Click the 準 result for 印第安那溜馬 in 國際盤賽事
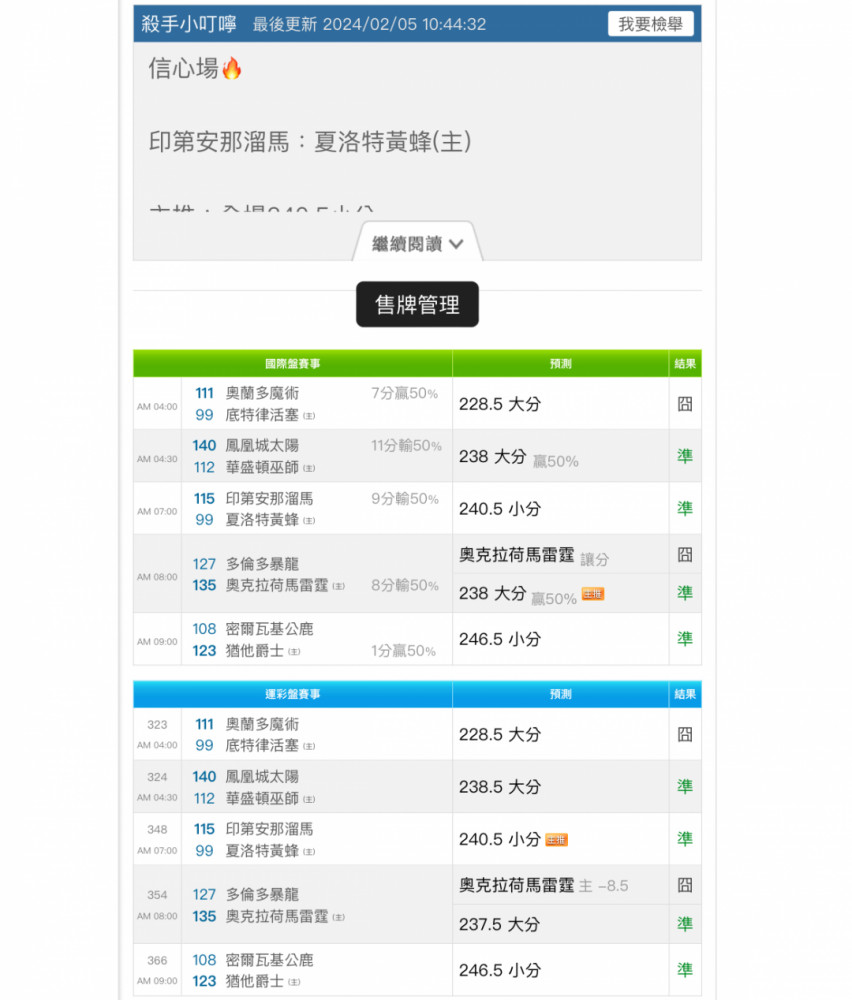Viewport: 852px width, 1000px height. [684, 508]
